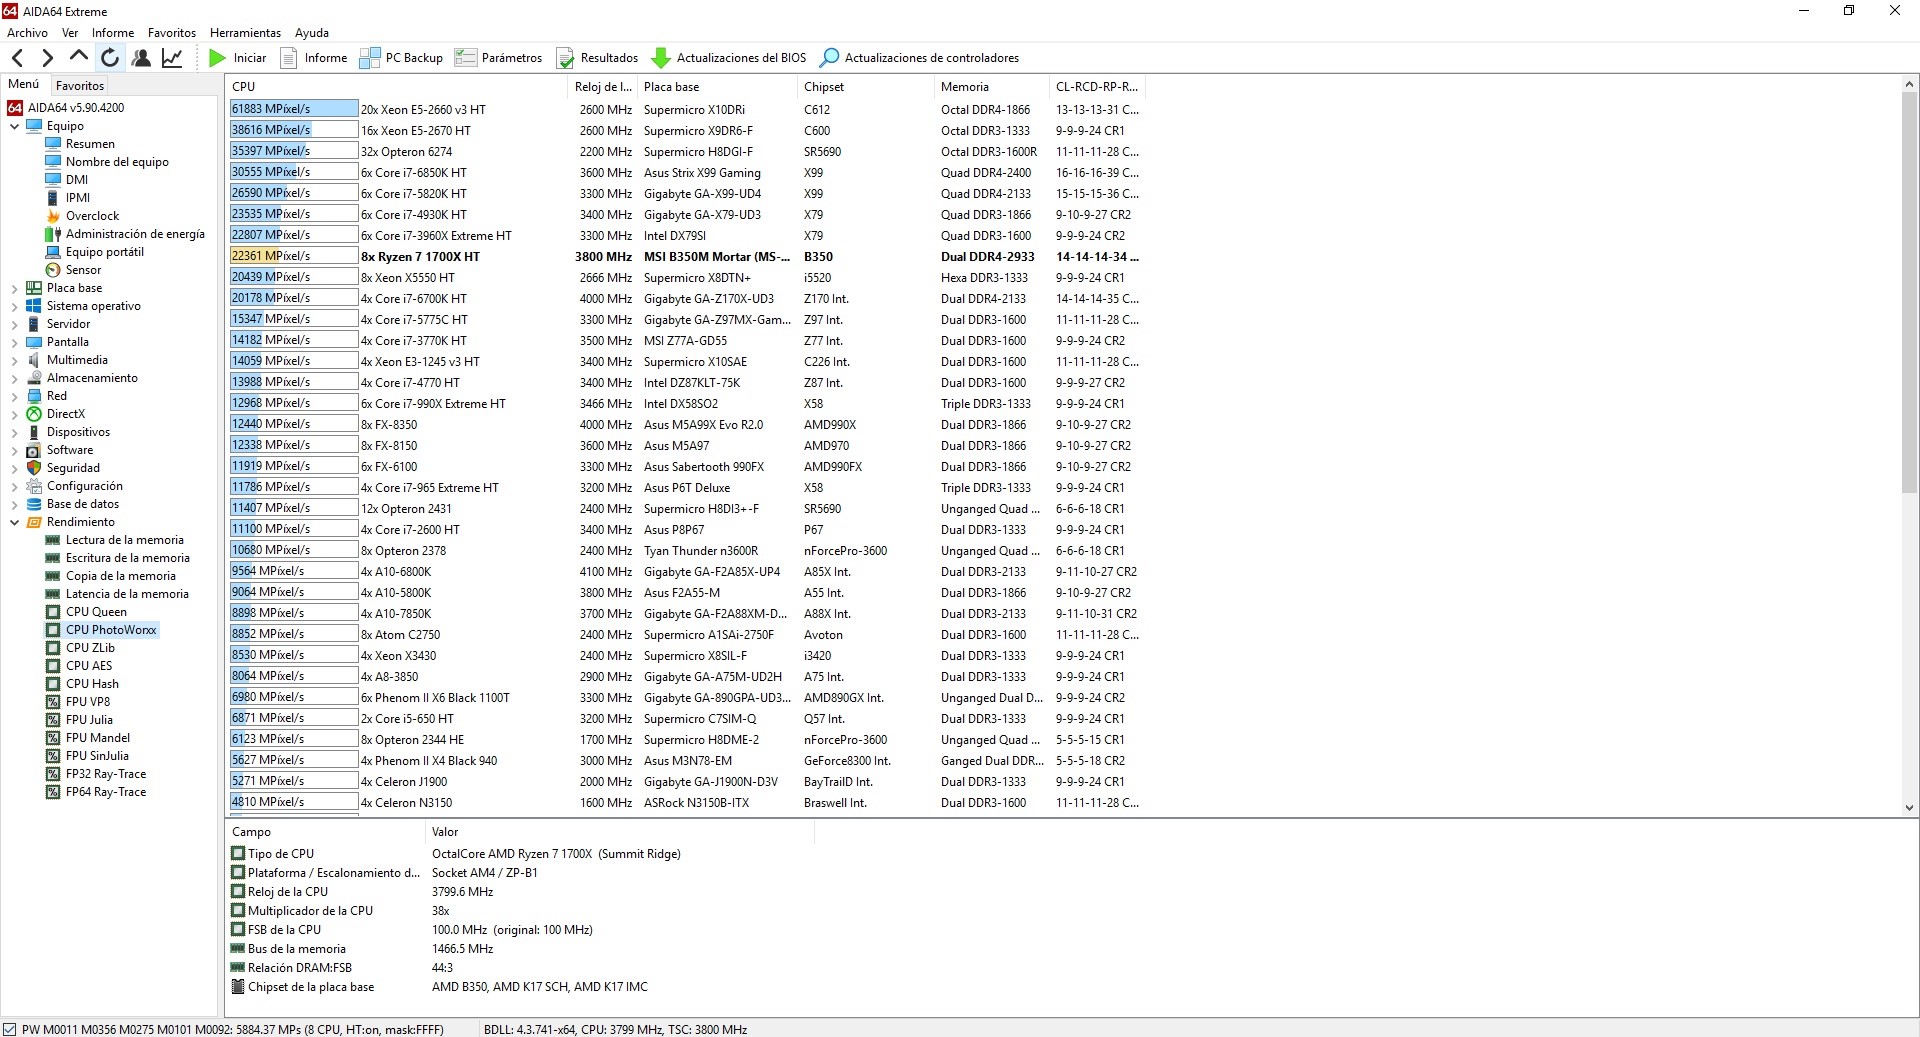Select the Overclock flame icon
Image resolution: width=1920 pixels, height=1037 pixels.
tap(53, 216)
